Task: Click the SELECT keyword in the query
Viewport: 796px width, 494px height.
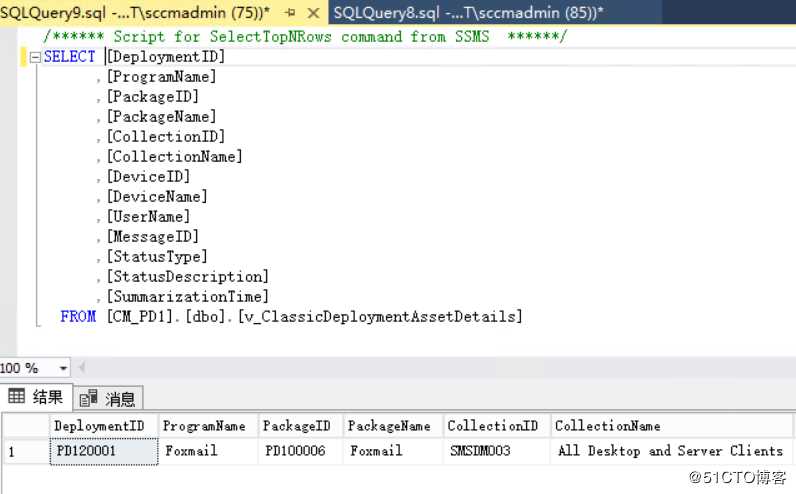Action: [x=70, y=57]
